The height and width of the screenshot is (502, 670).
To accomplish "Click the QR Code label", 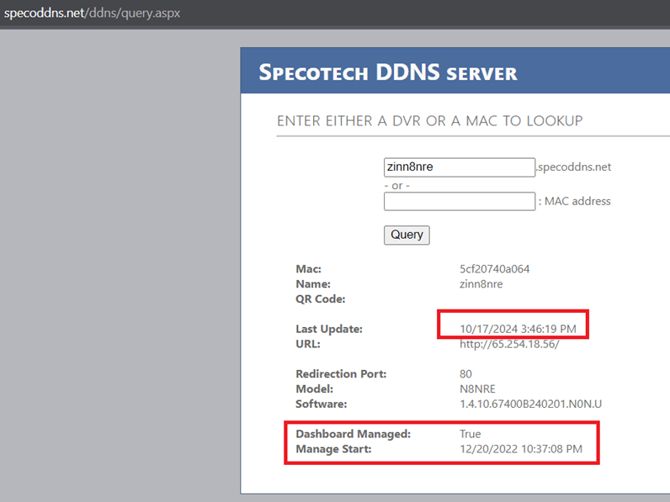I will (x=320, y=299).
